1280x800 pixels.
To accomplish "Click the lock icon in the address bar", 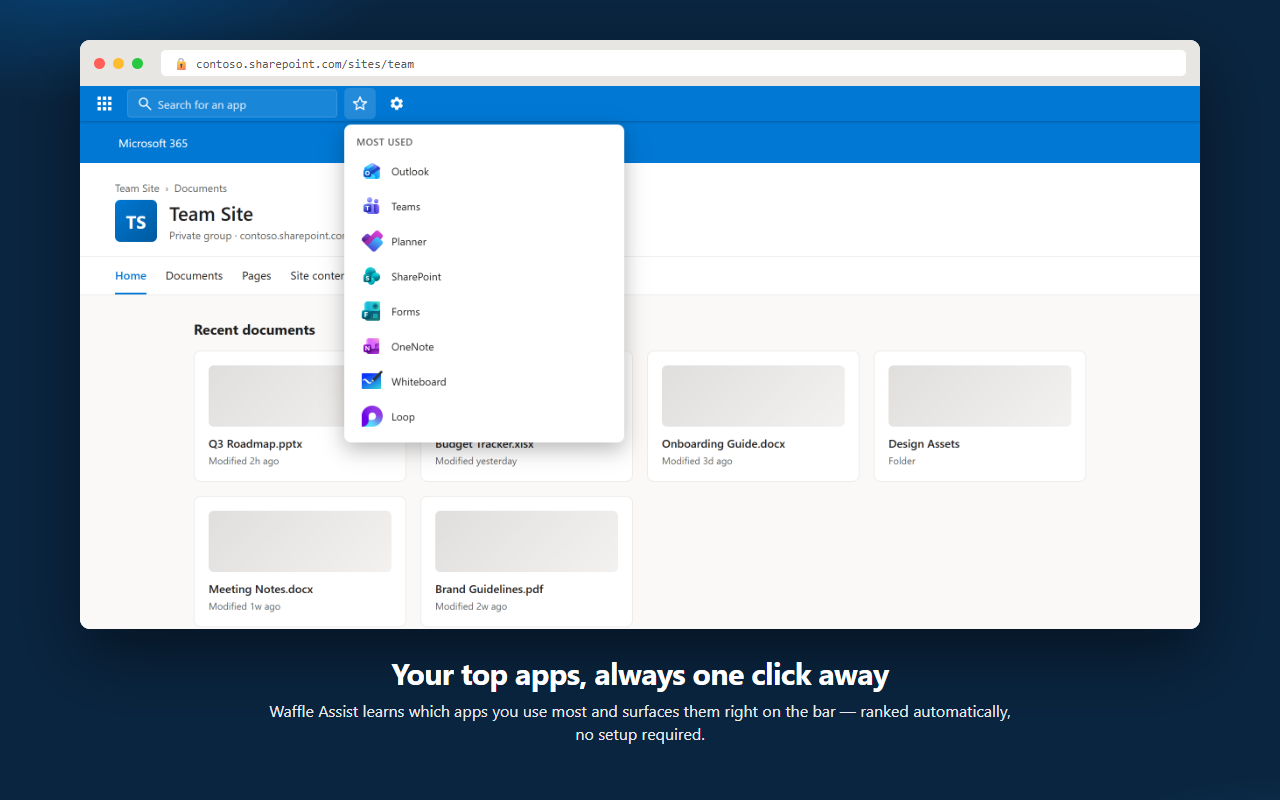I will (181, 64).
